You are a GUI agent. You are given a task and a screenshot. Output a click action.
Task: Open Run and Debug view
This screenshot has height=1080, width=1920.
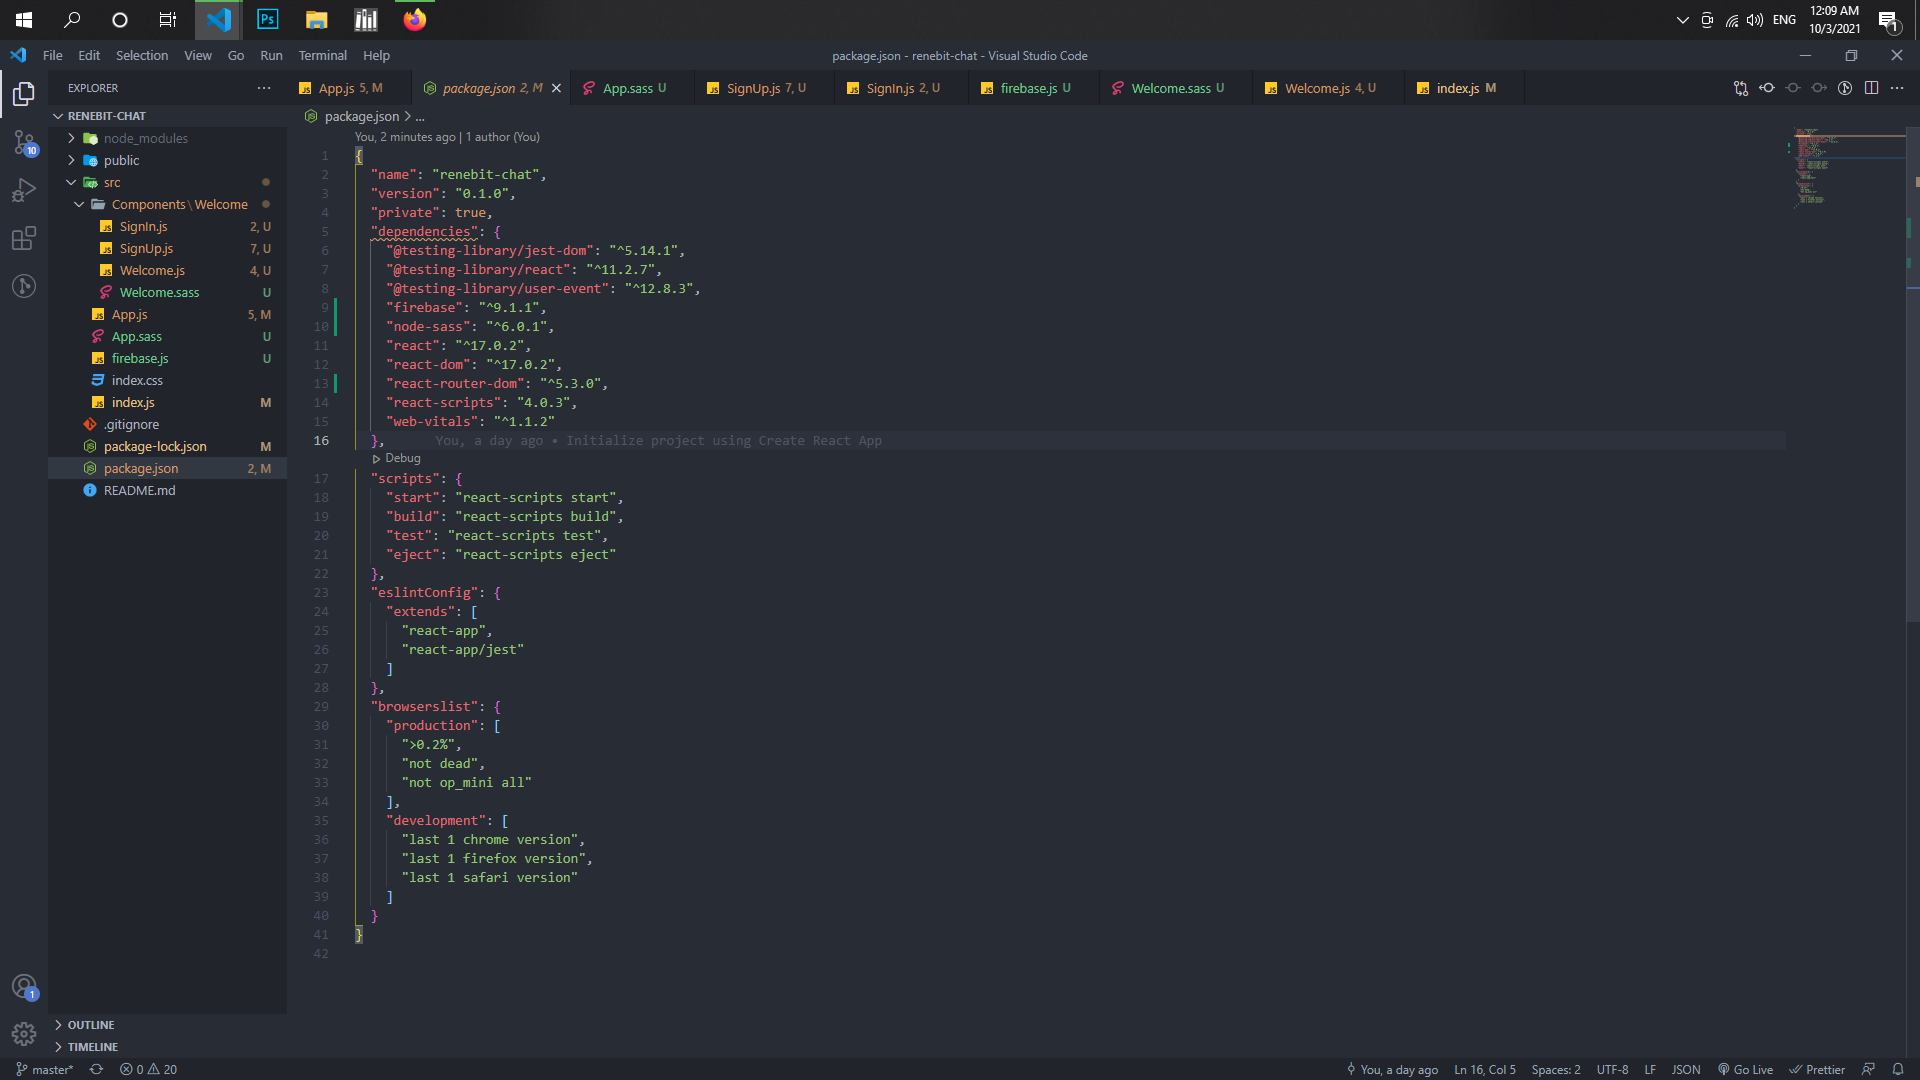(x=24, y=190)
